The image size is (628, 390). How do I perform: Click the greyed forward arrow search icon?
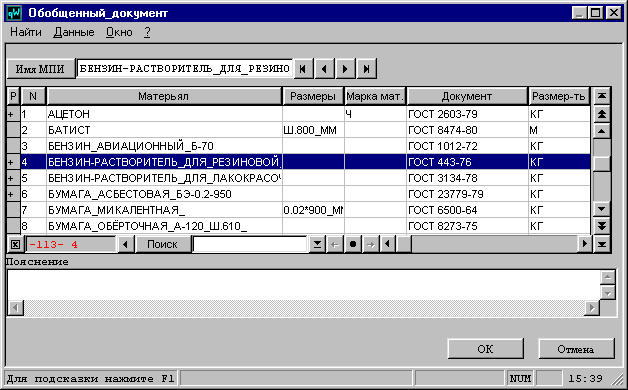point(371,244)
